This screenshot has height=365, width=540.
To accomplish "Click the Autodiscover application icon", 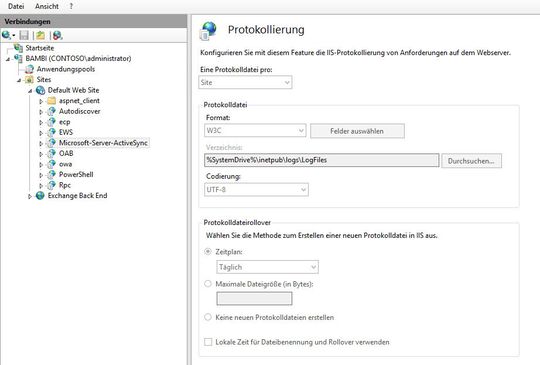I will (52, 111).
